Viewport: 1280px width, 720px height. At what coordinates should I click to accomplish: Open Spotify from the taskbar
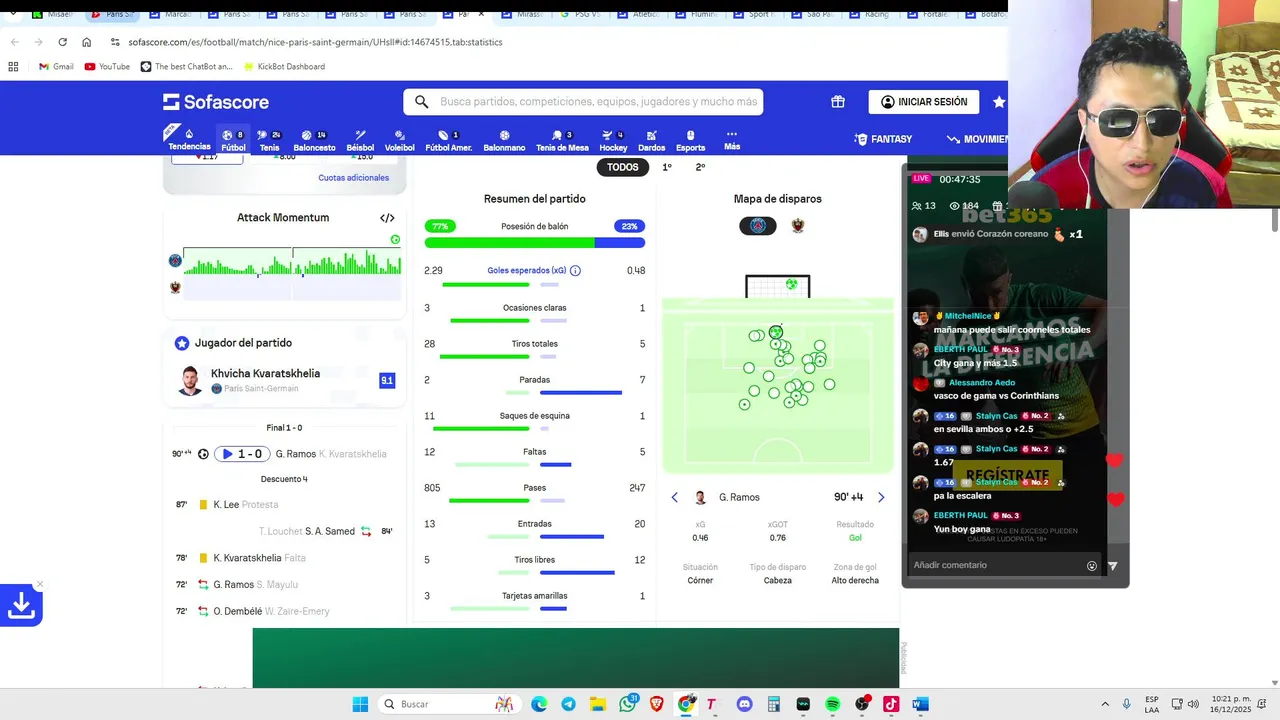click(x=832, y=704)
